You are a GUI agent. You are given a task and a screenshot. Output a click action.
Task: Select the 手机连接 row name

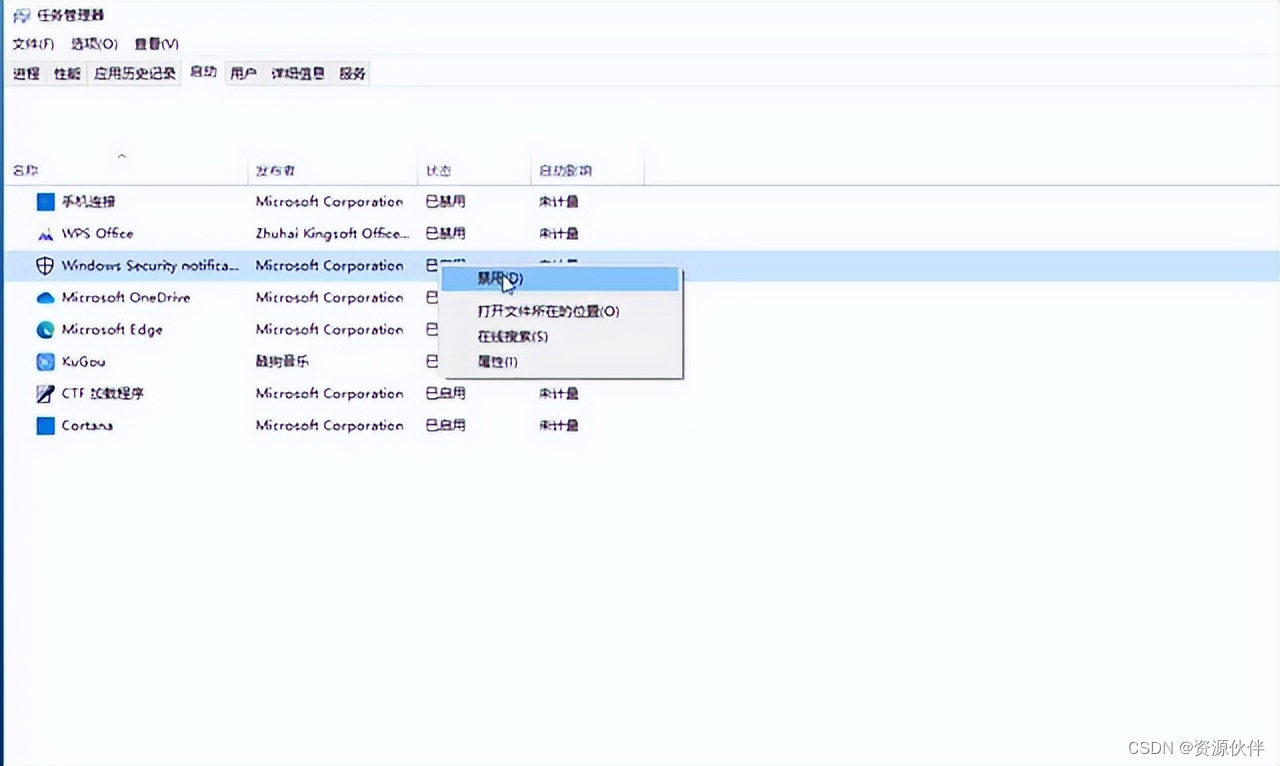pos(88,202)
